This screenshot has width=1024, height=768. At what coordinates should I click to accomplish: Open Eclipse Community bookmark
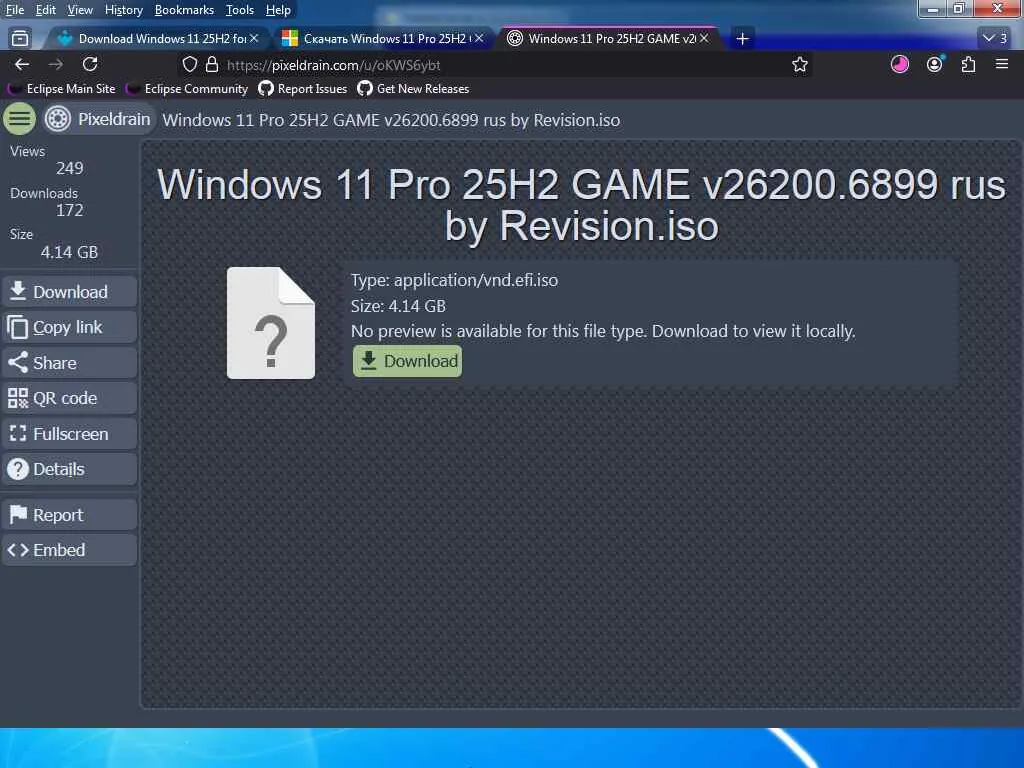188,89
